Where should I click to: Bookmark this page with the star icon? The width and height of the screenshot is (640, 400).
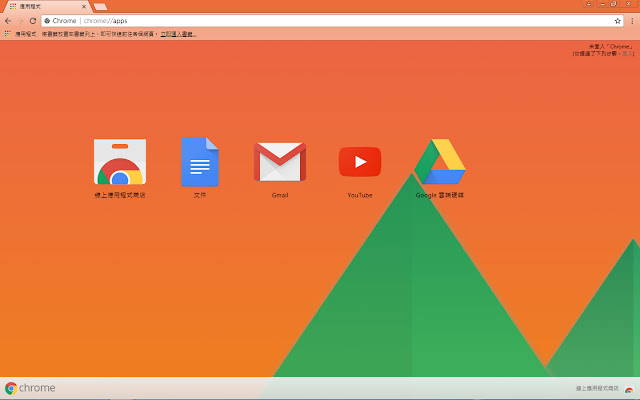pyautogui.click(x=618, y=21)
